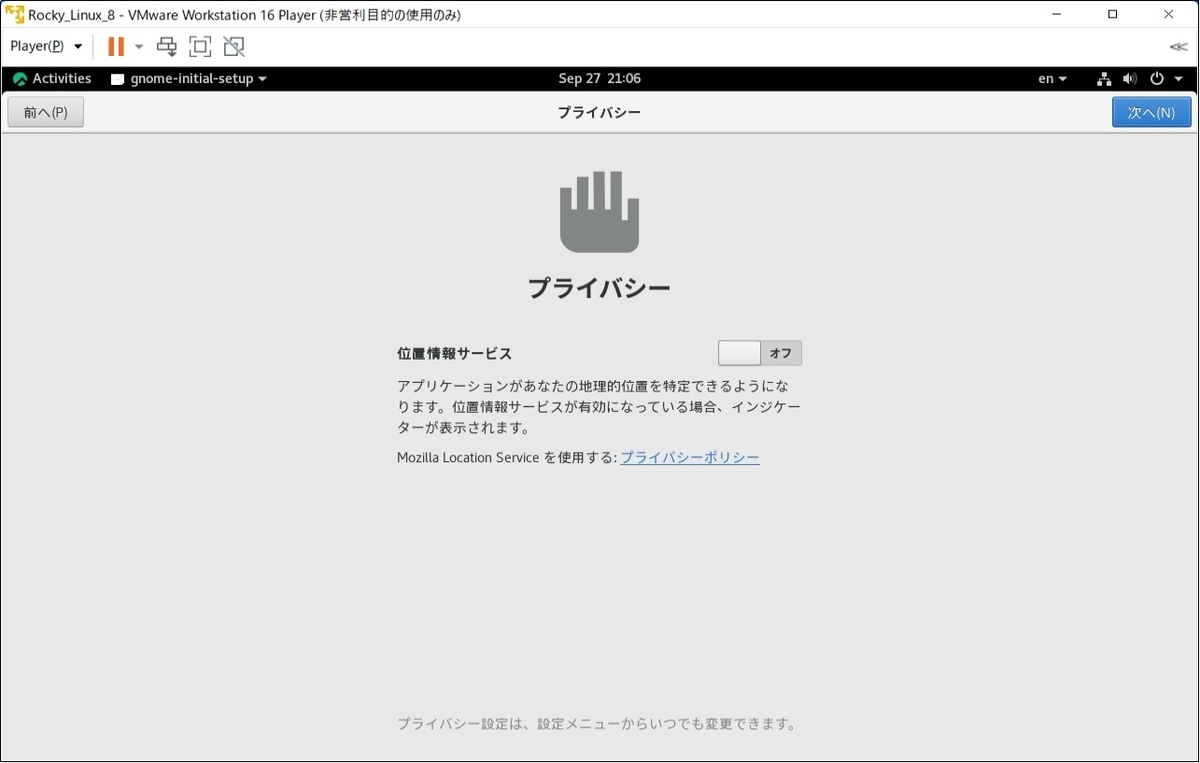Open the network settings icon in top bar
1200x763 pixels.
pyautogui.click(x=1103, y=78)
